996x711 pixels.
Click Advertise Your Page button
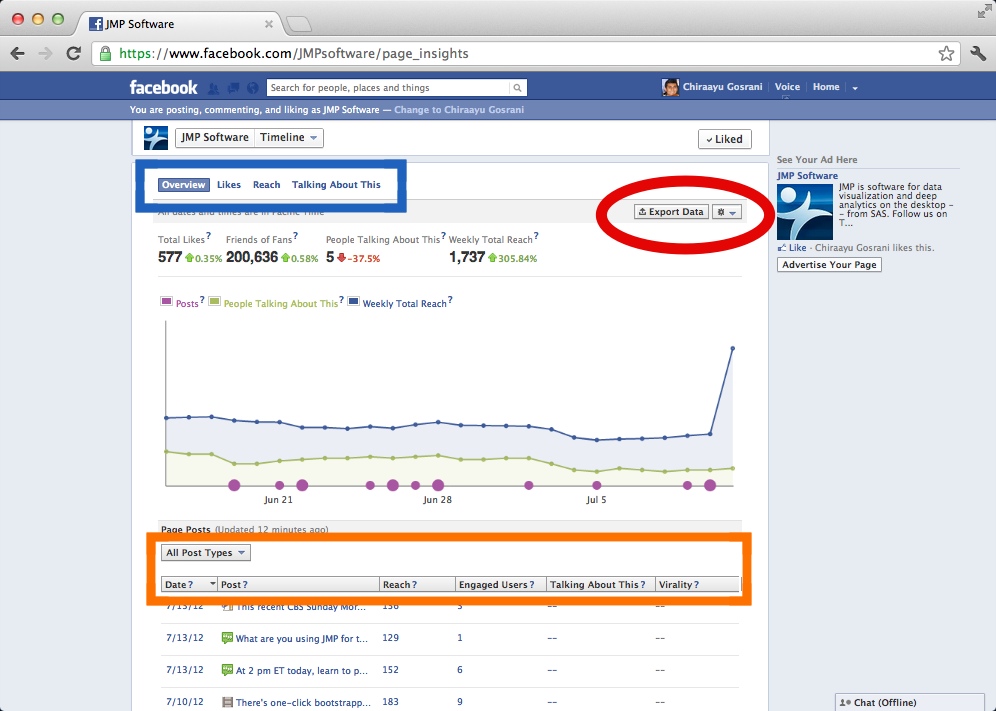click(829, 265)
